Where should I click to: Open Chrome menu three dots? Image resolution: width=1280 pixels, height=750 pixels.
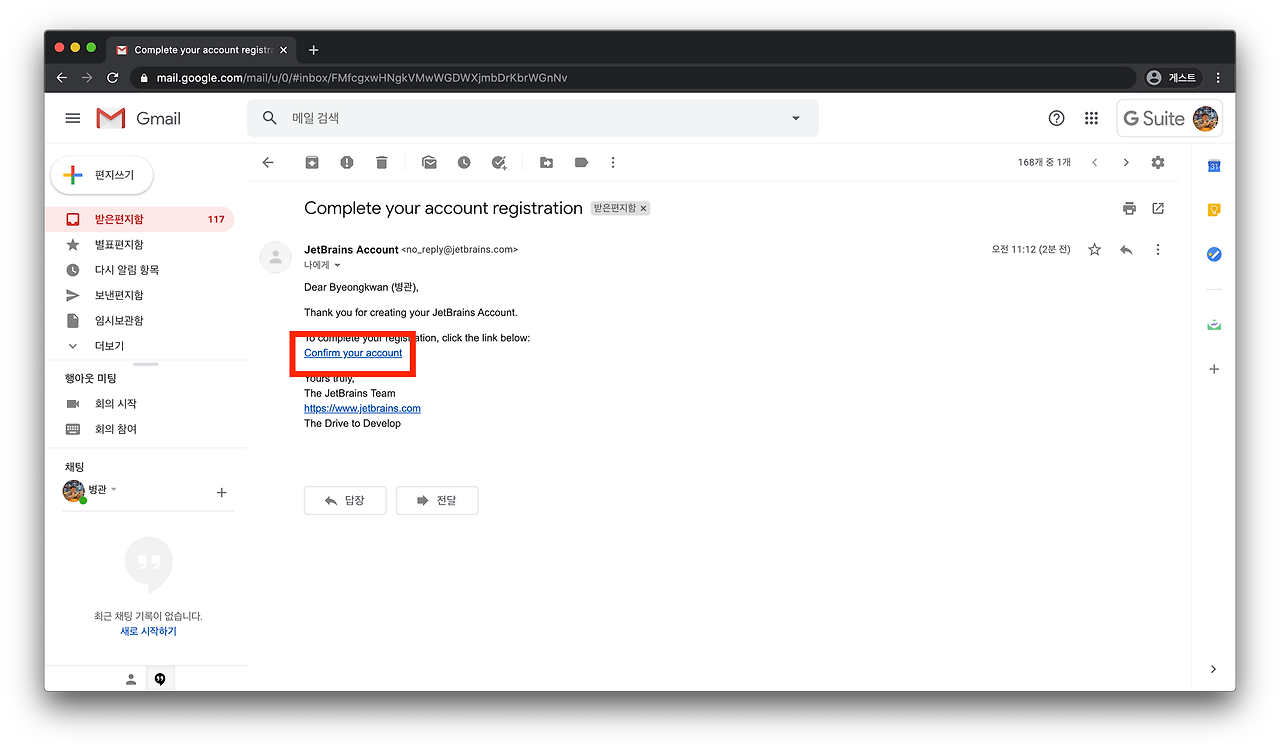(x=1218, y=77)
